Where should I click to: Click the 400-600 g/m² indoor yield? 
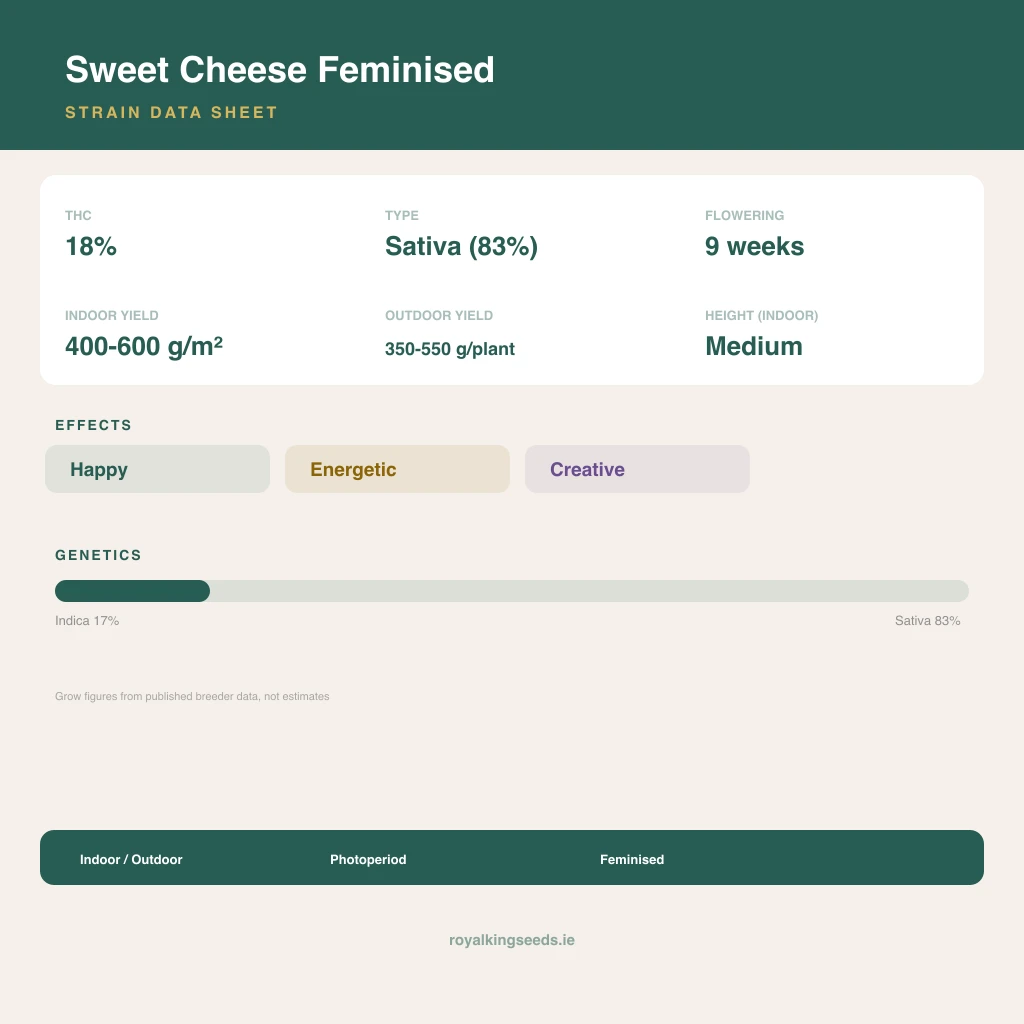[144, 346]
